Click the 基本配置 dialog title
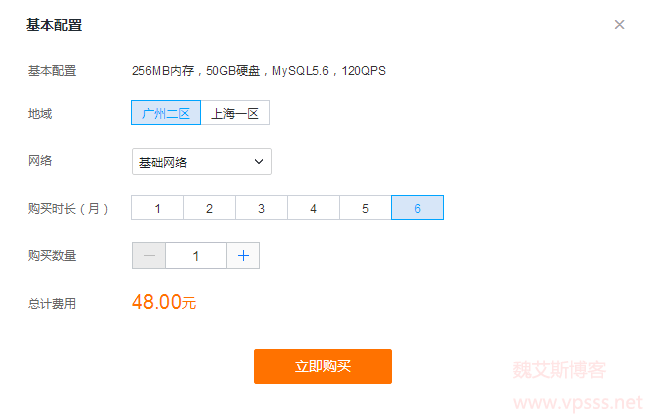 click(x=54, y=25)
